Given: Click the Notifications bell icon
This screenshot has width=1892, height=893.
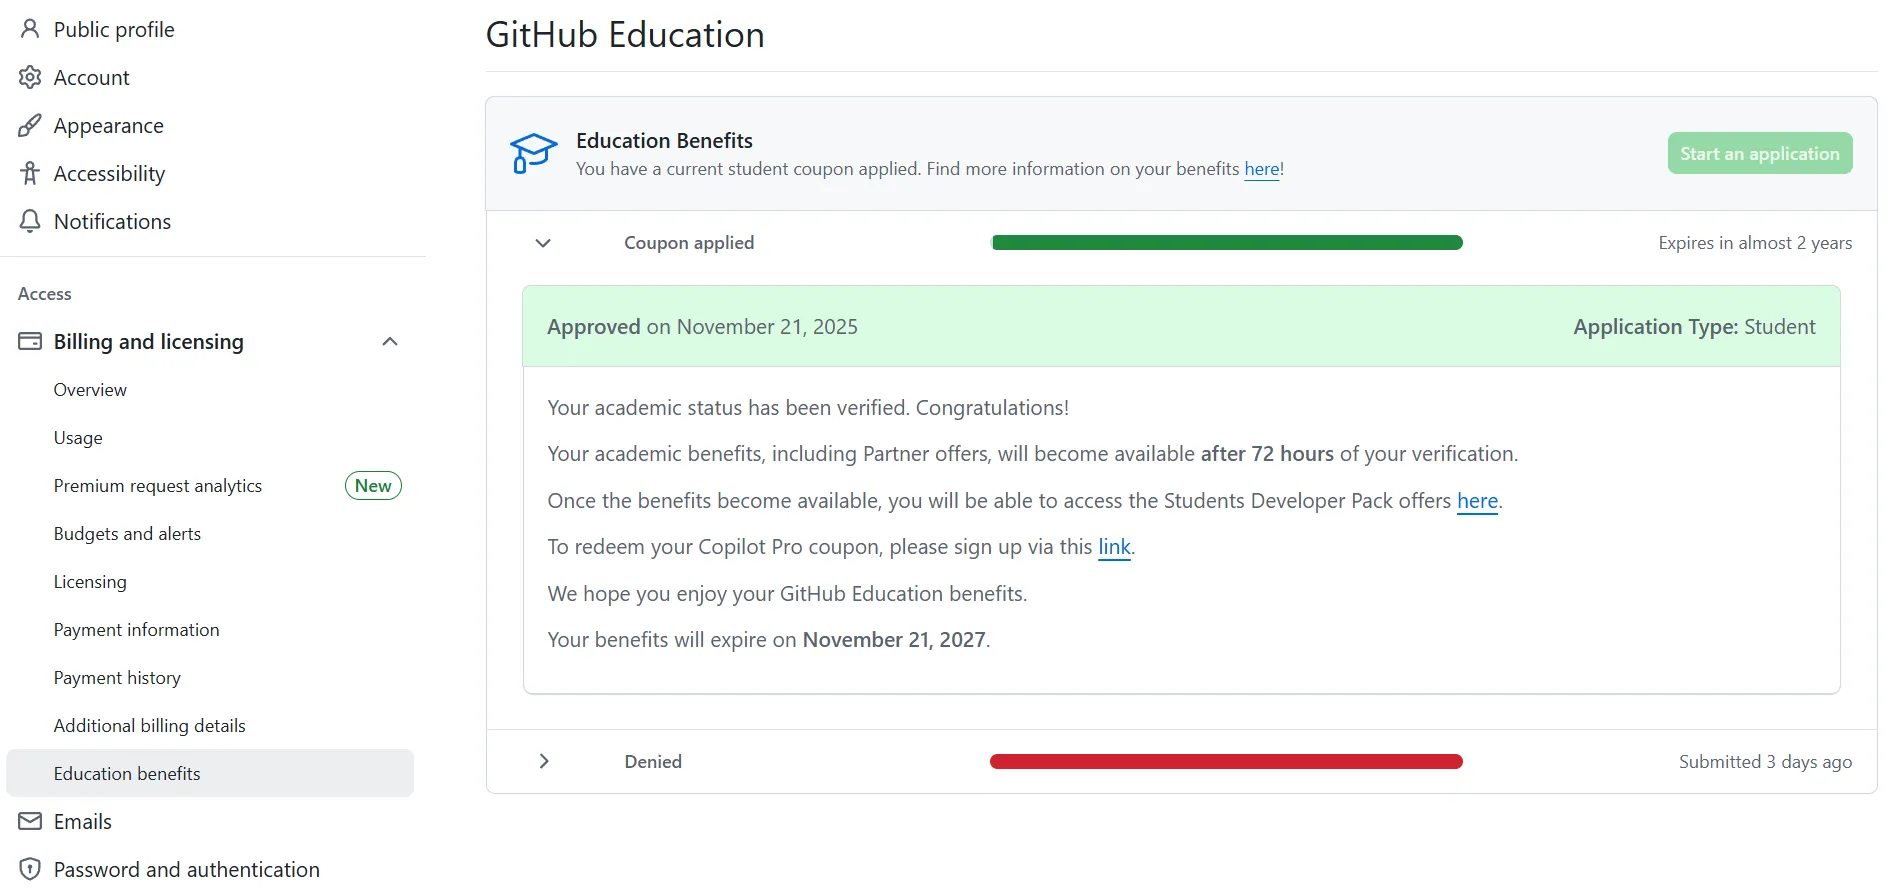Looking at the screenshot, I should [x=30, y=221].
